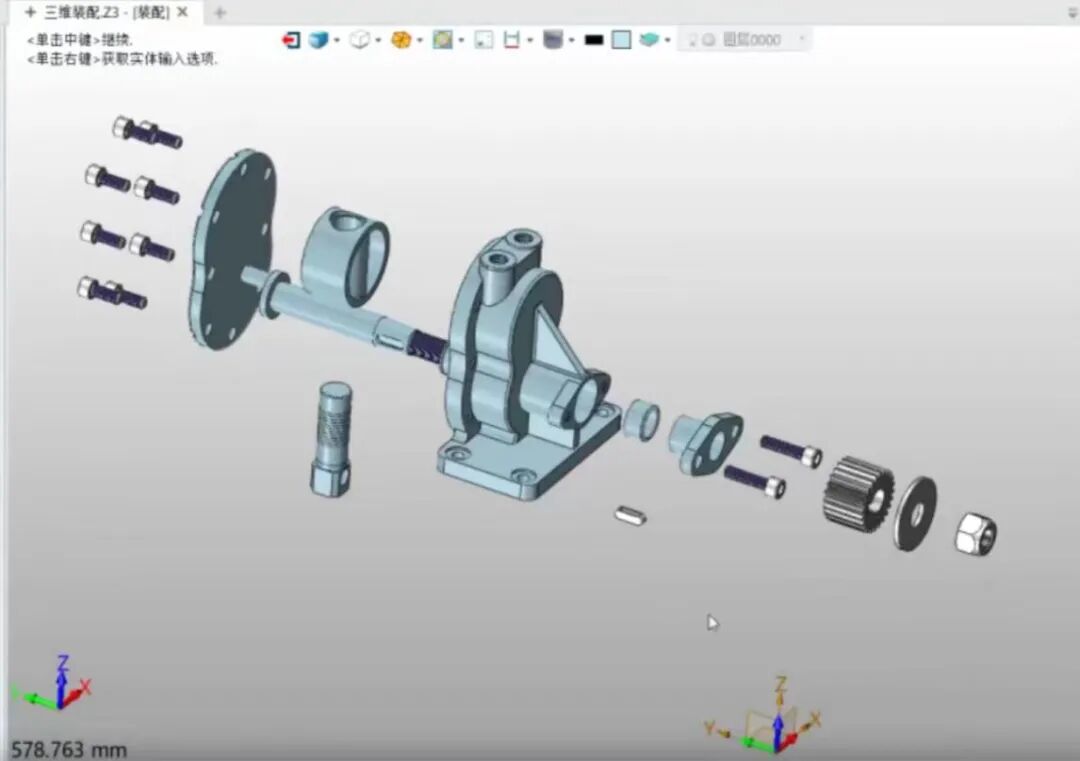This screenshot has width=1080, height=761.
Task: Select the flat washer beside the hex nut
Action: 915,513
